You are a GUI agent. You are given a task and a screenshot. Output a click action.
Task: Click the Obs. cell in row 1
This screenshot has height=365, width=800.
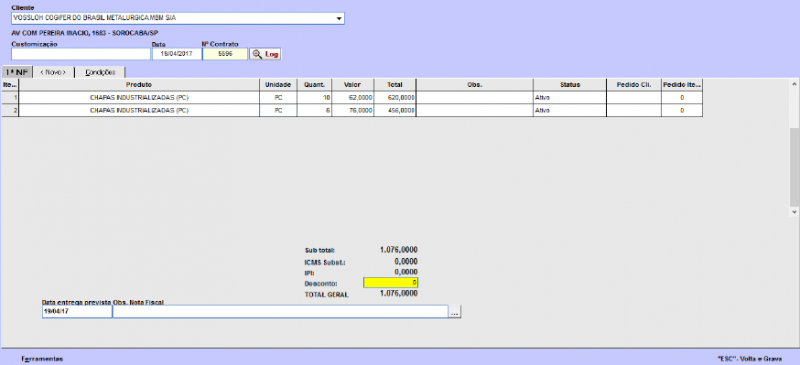pos(474,97)
